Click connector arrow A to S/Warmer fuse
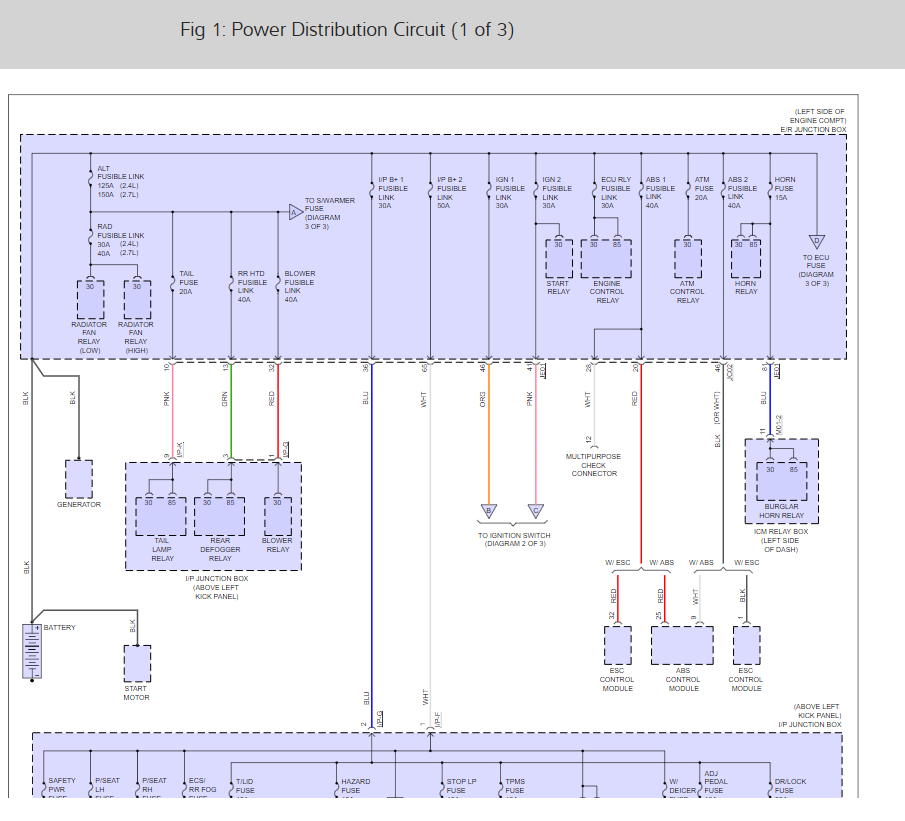 click(294, 212)
